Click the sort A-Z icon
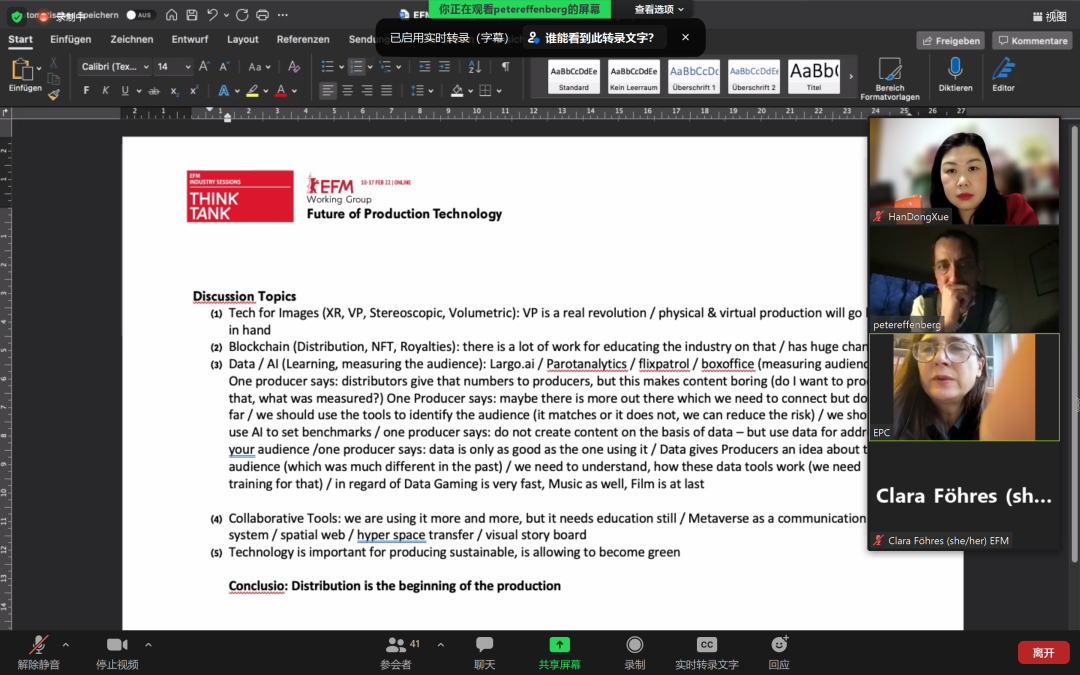The height and width of the screenshot is (675, 1080). (475, 67)
